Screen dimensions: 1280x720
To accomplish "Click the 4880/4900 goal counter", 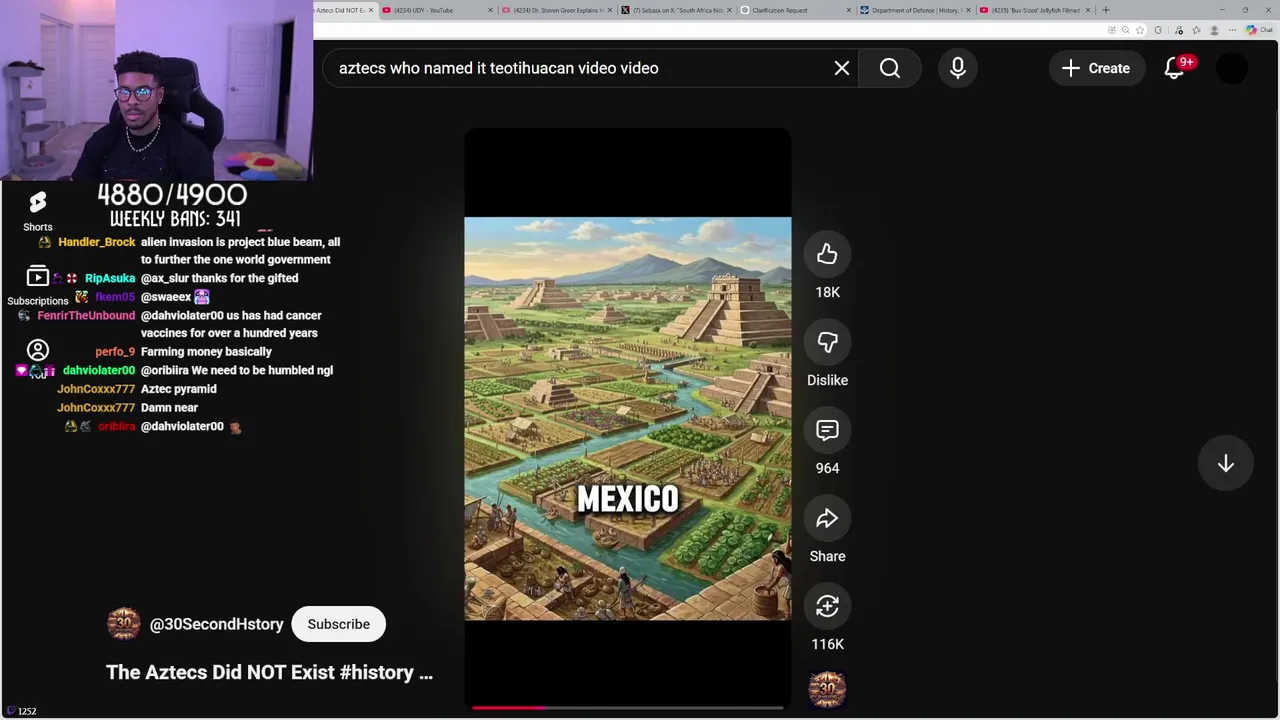I will coord(172,194).
